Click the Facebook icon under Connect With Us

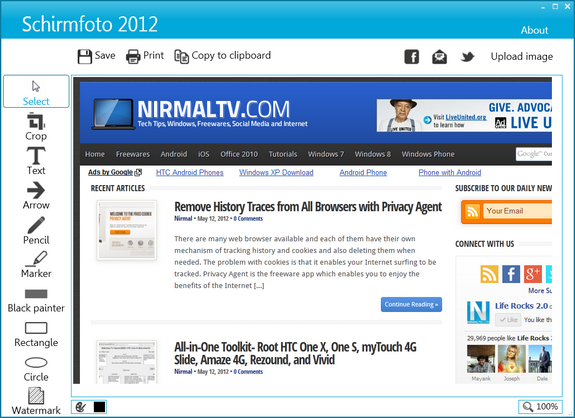click(x=511, y=274)
